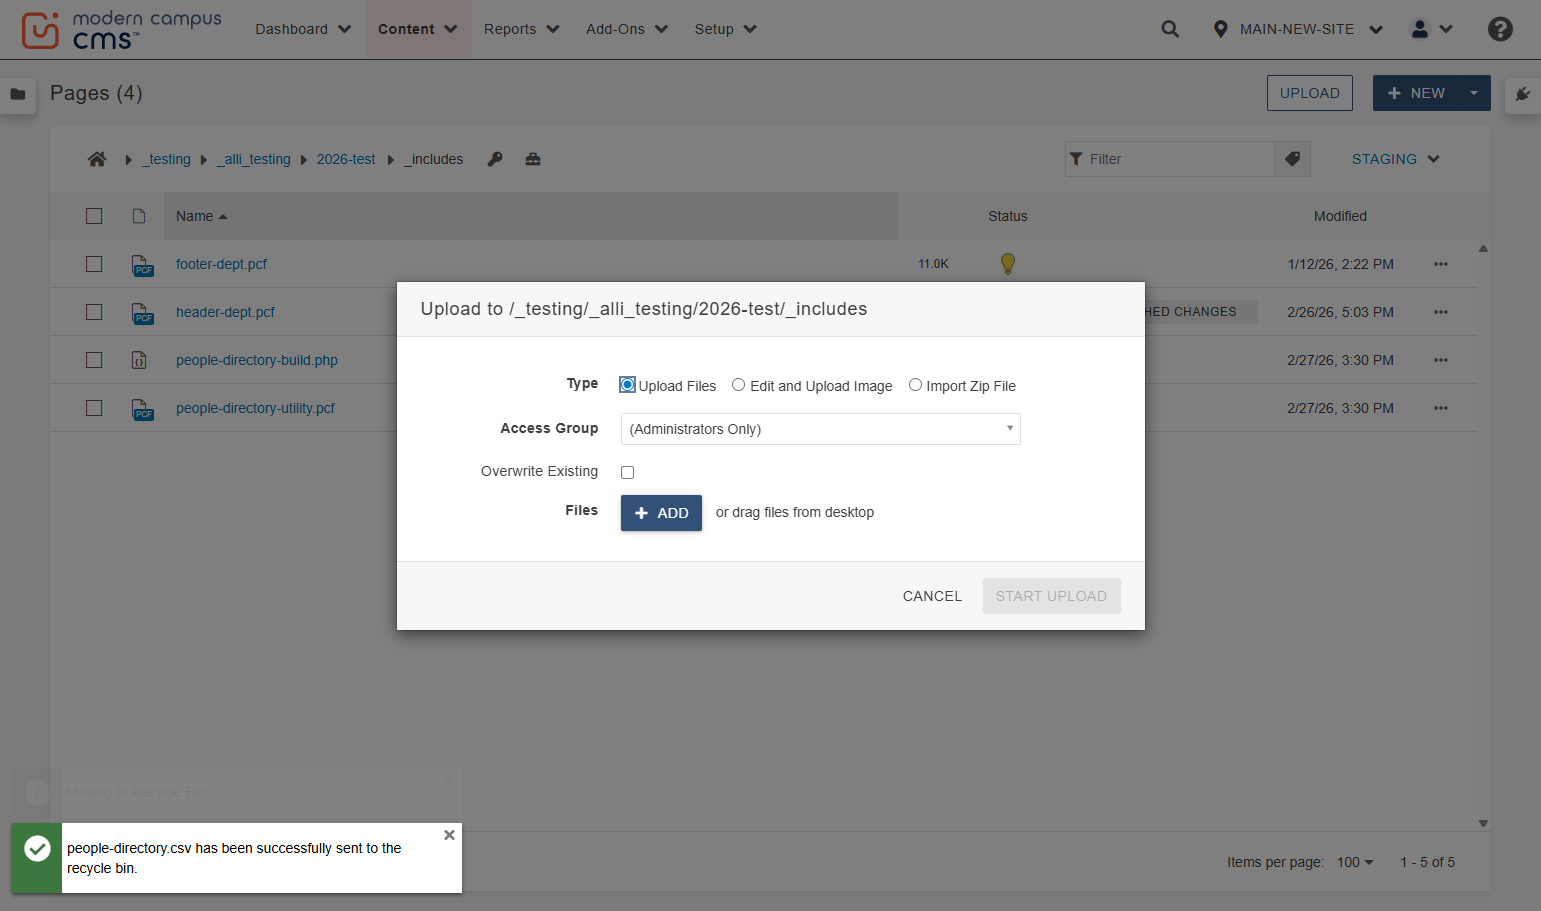Select Import Zip File option
The image size is (1541, 911).
915,385
